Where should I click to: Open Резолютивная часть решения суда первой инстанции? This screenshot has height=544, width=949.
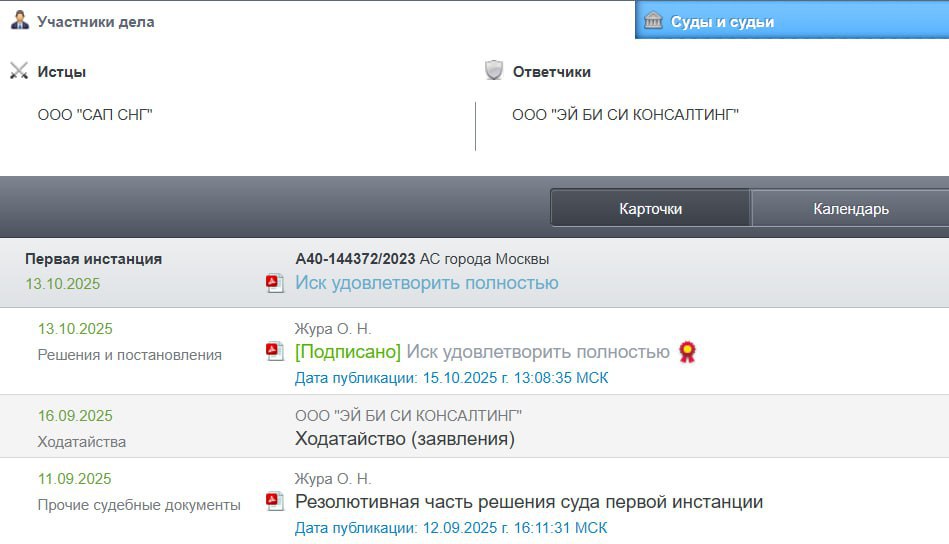[528, 502]
